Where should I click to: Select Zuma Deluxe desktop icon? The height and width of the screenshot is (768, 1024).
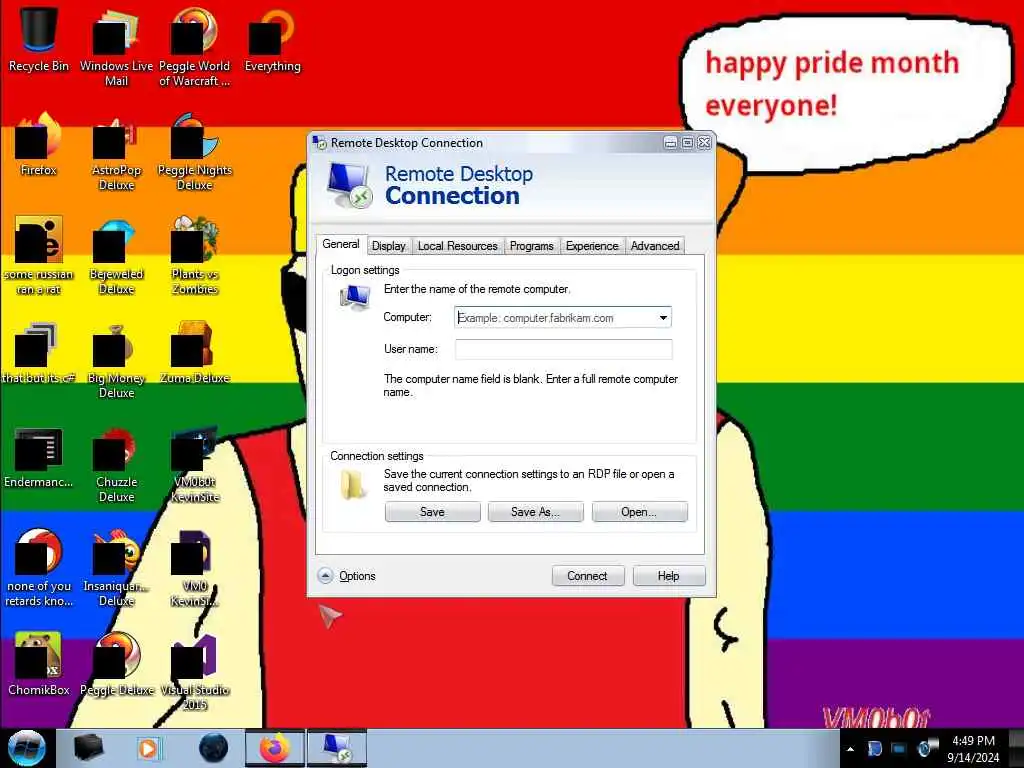point(194,353)
